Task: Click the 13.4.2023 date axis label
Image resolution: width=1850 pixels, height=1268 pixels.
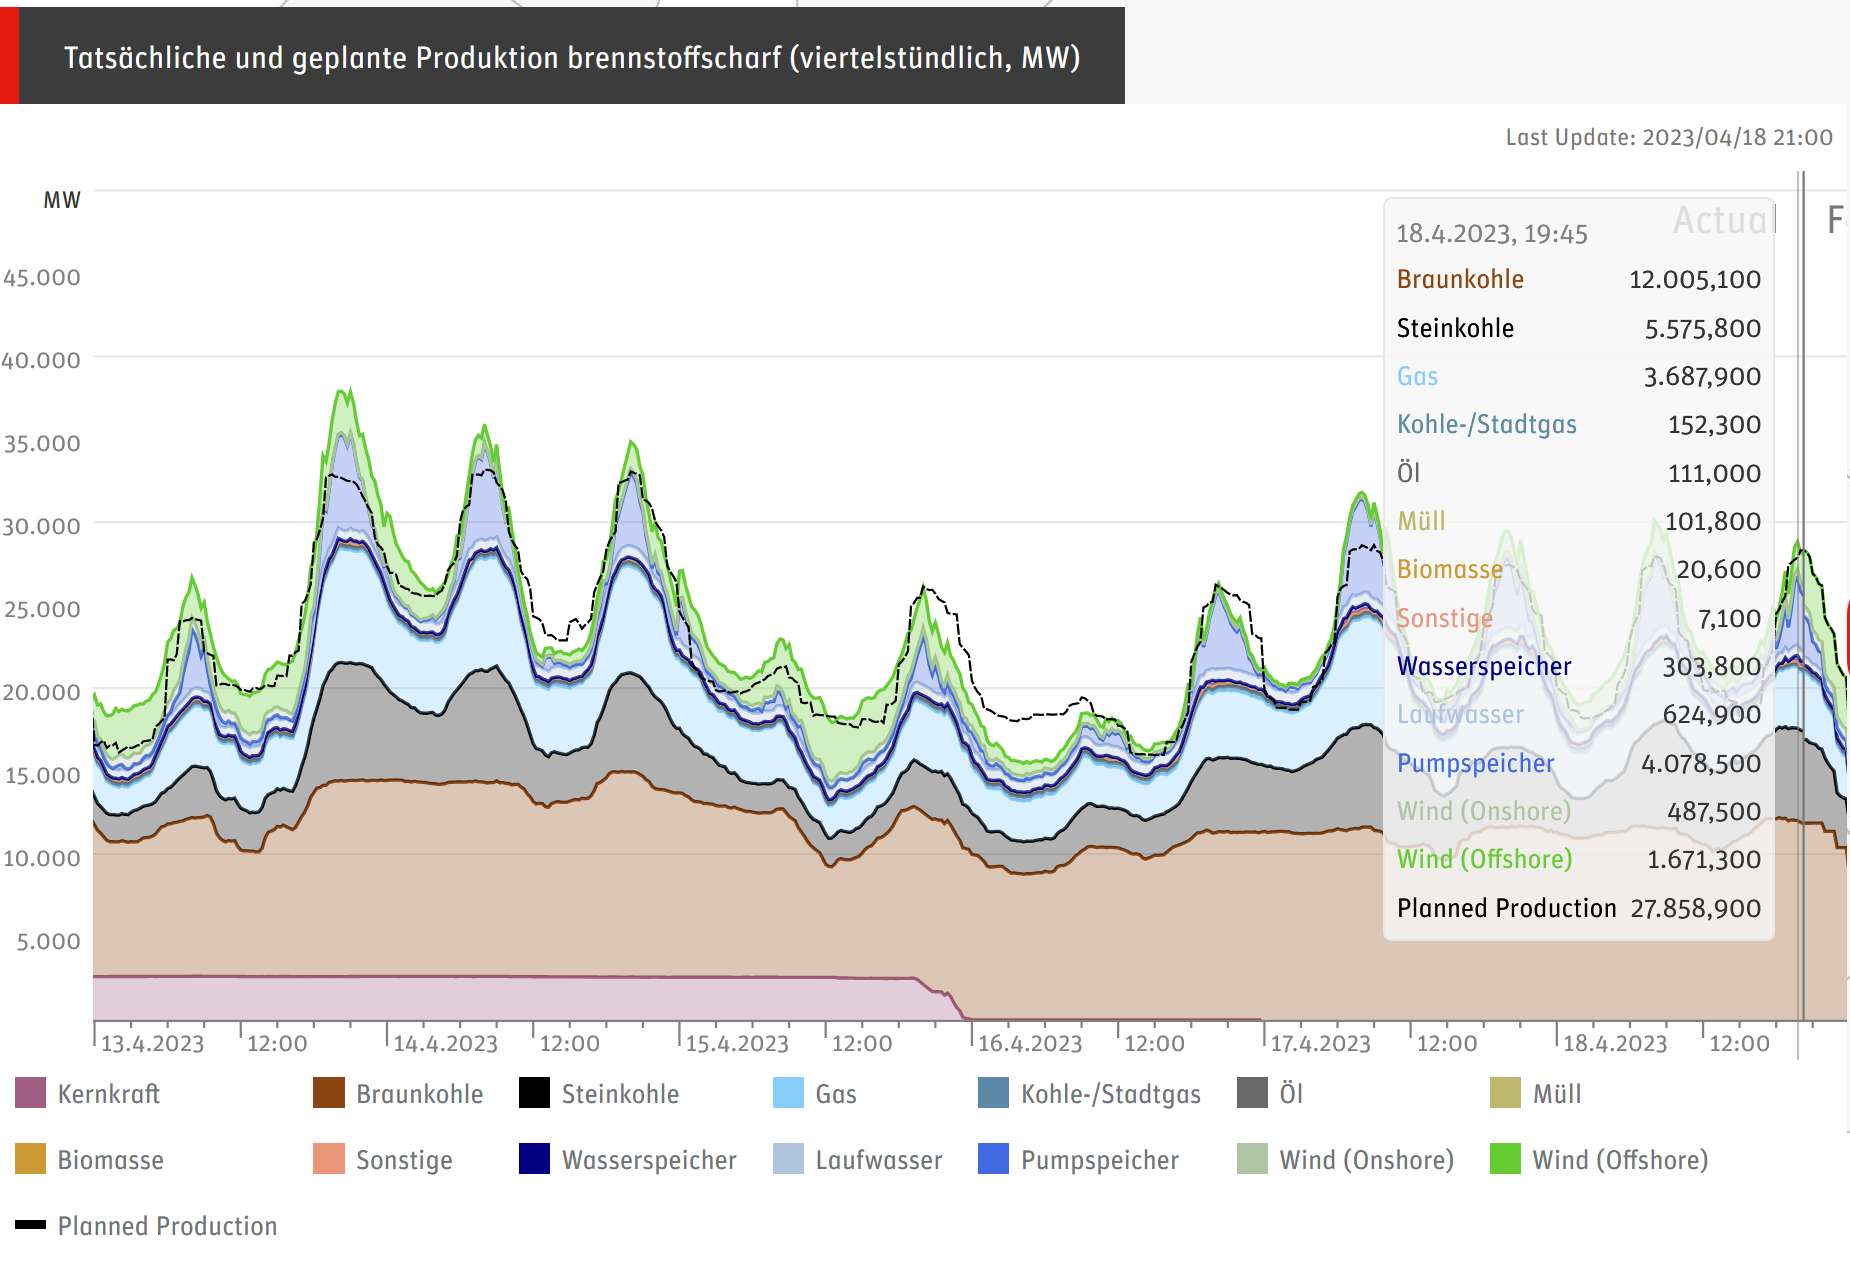Action: [x=152, y=1044]
